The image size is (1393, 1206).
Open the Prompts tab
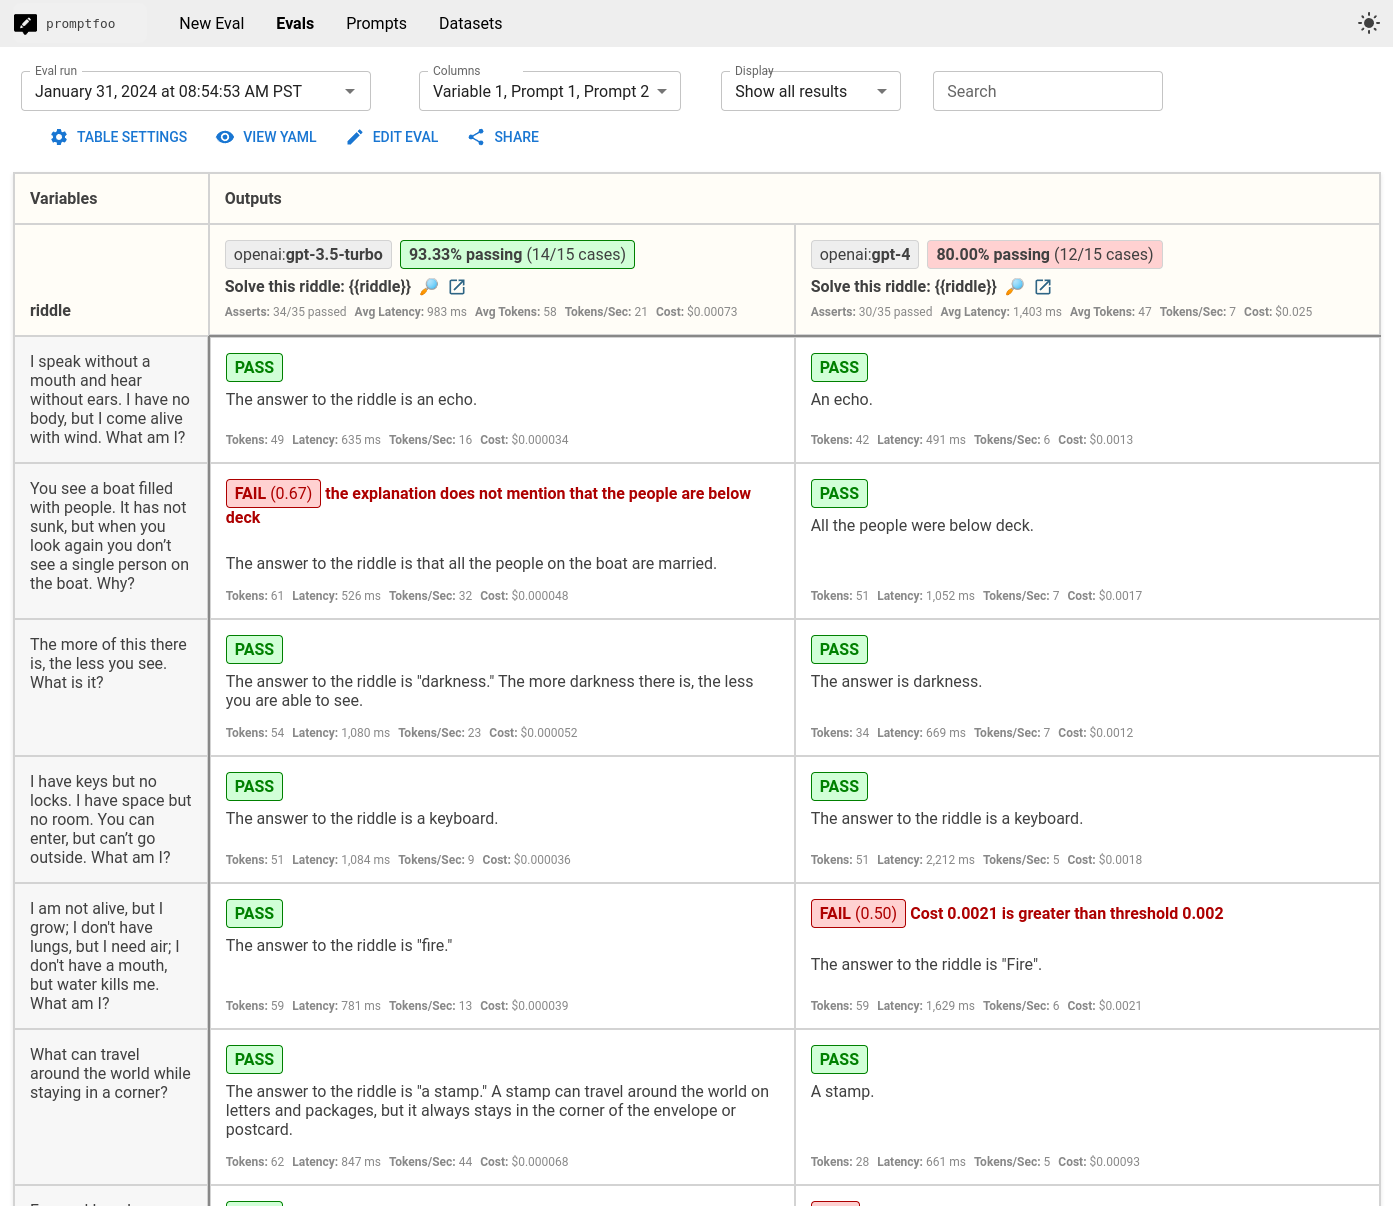(x=376, y=23)
